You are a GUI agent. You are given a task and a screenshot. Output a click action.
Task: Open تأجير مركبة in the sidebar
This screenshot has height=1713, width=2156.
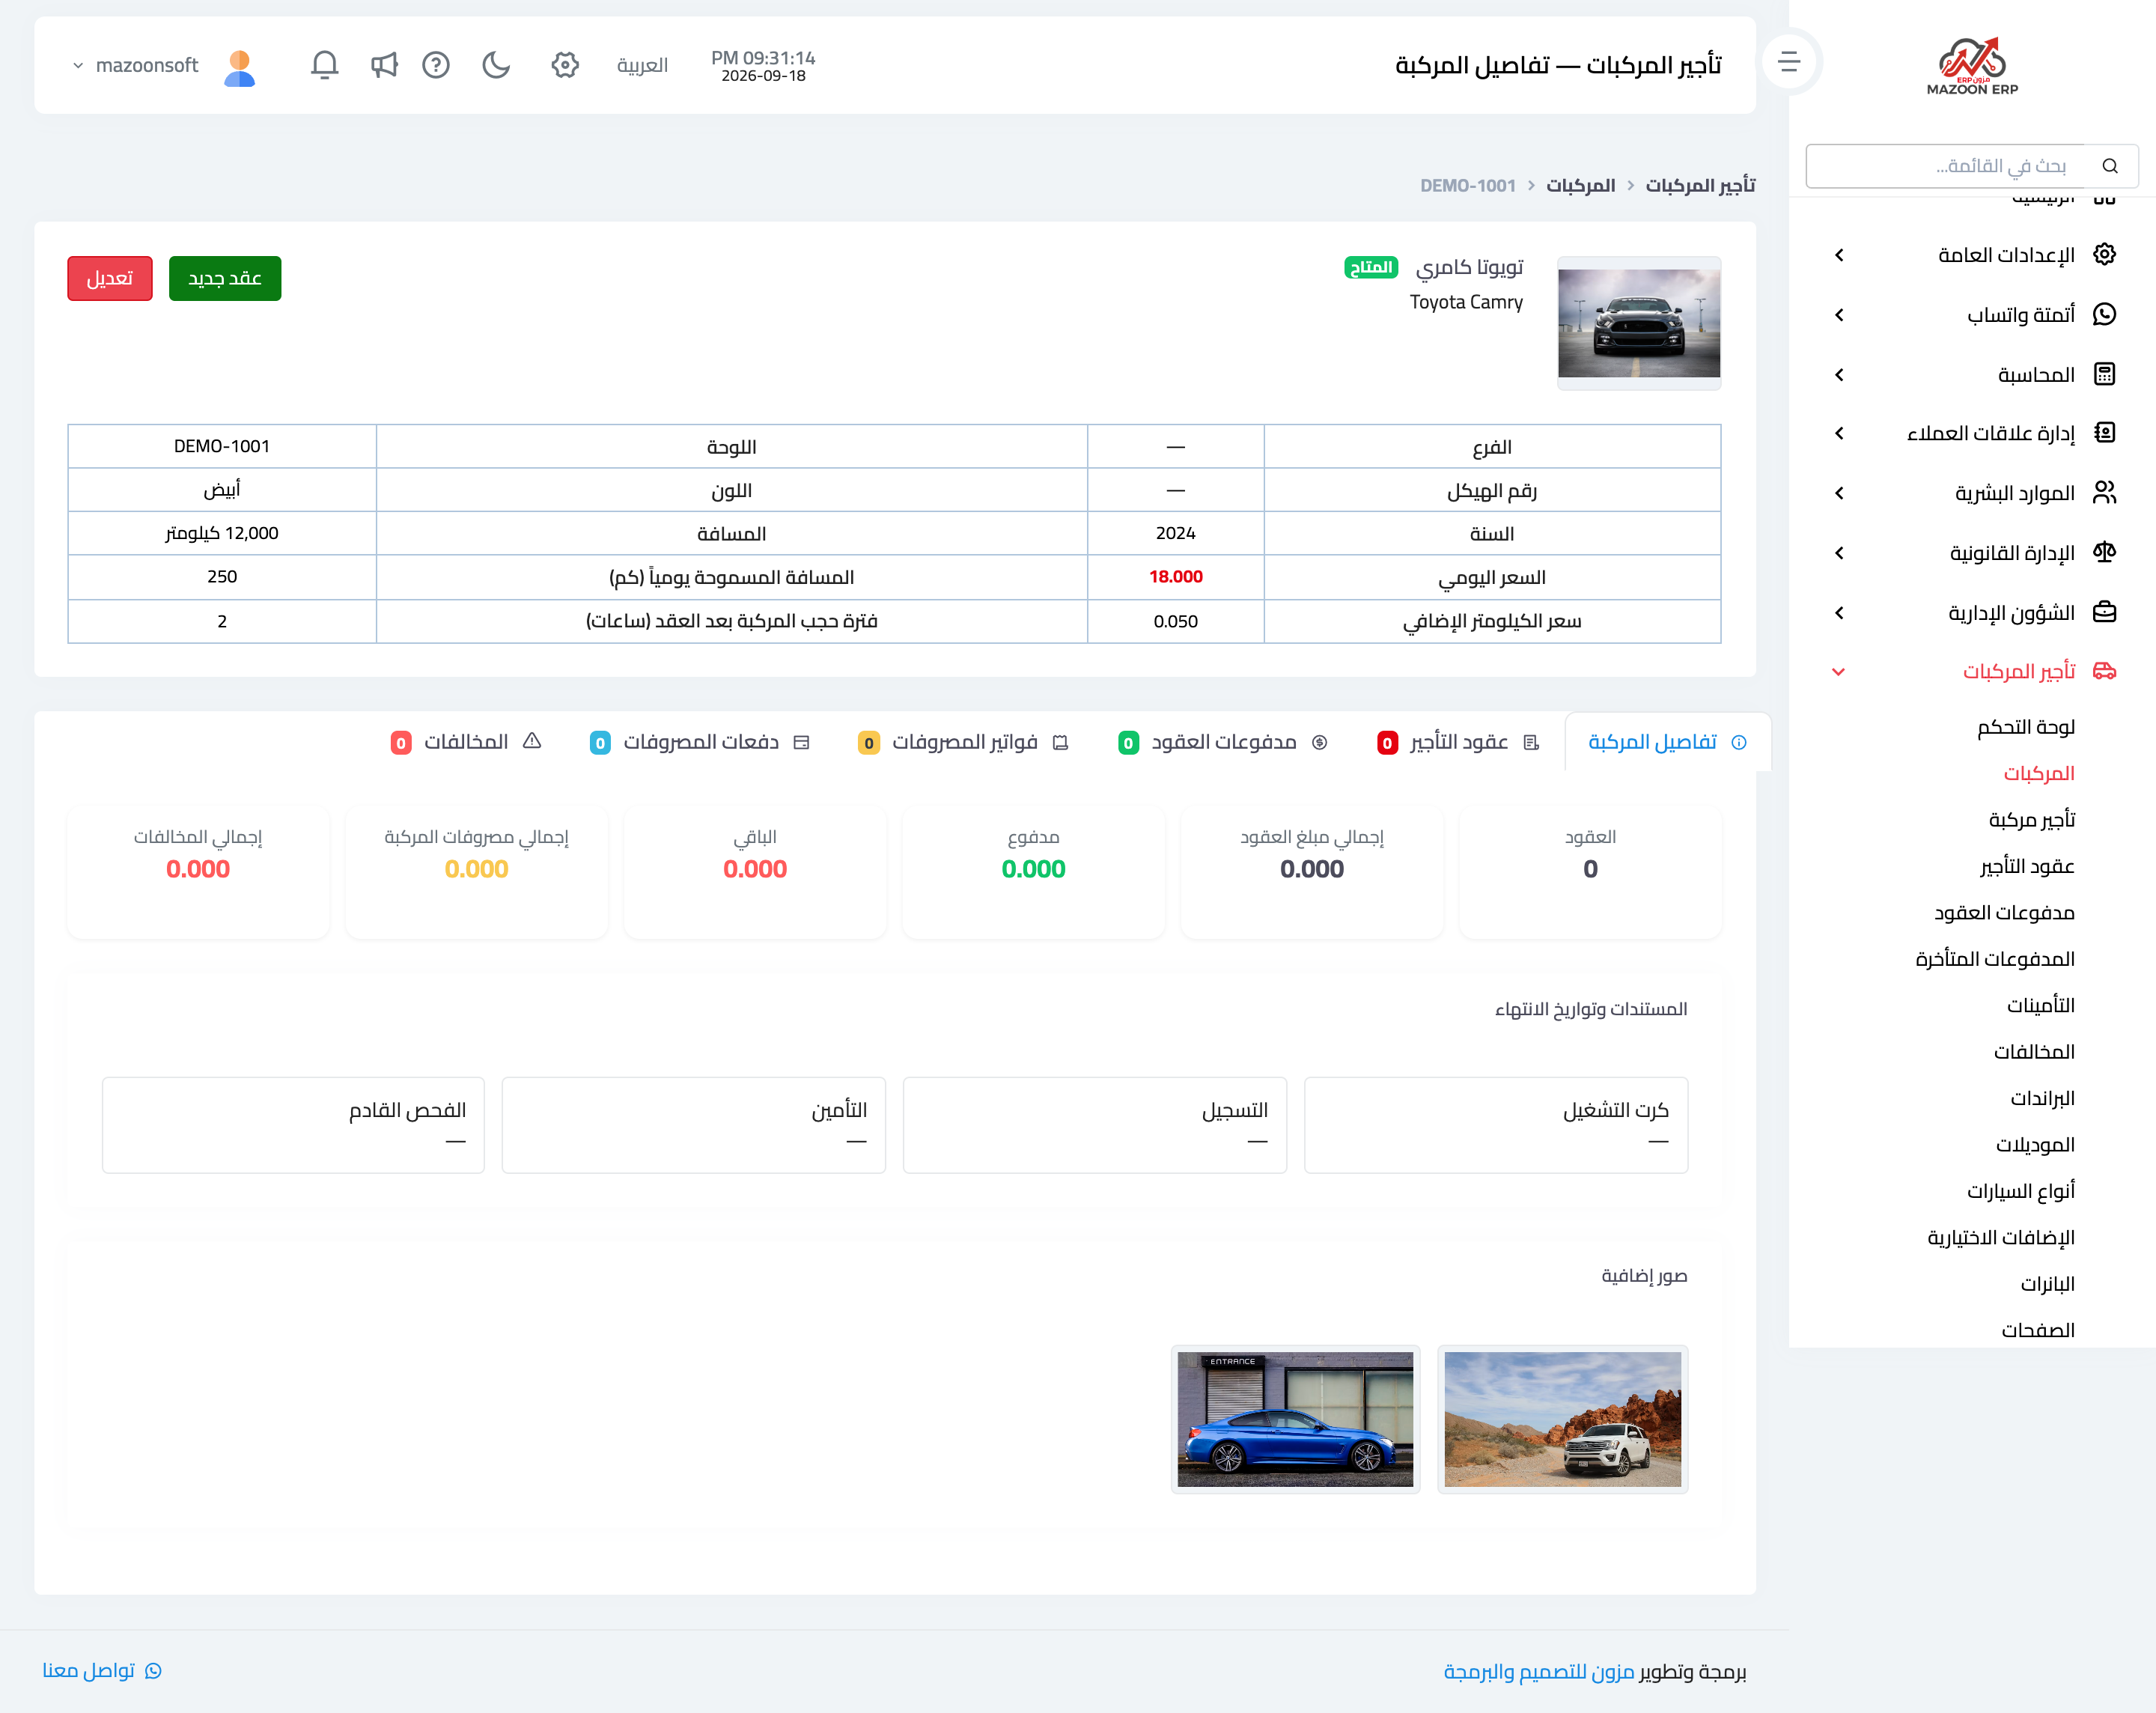[x=2032, y=819]
